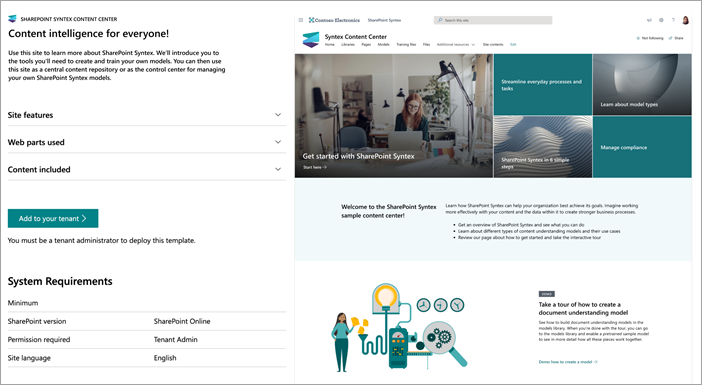The height and width of the screenshot is (385, 702).
Task: Open the Libraries navigation item
Action: coord(348,45)
